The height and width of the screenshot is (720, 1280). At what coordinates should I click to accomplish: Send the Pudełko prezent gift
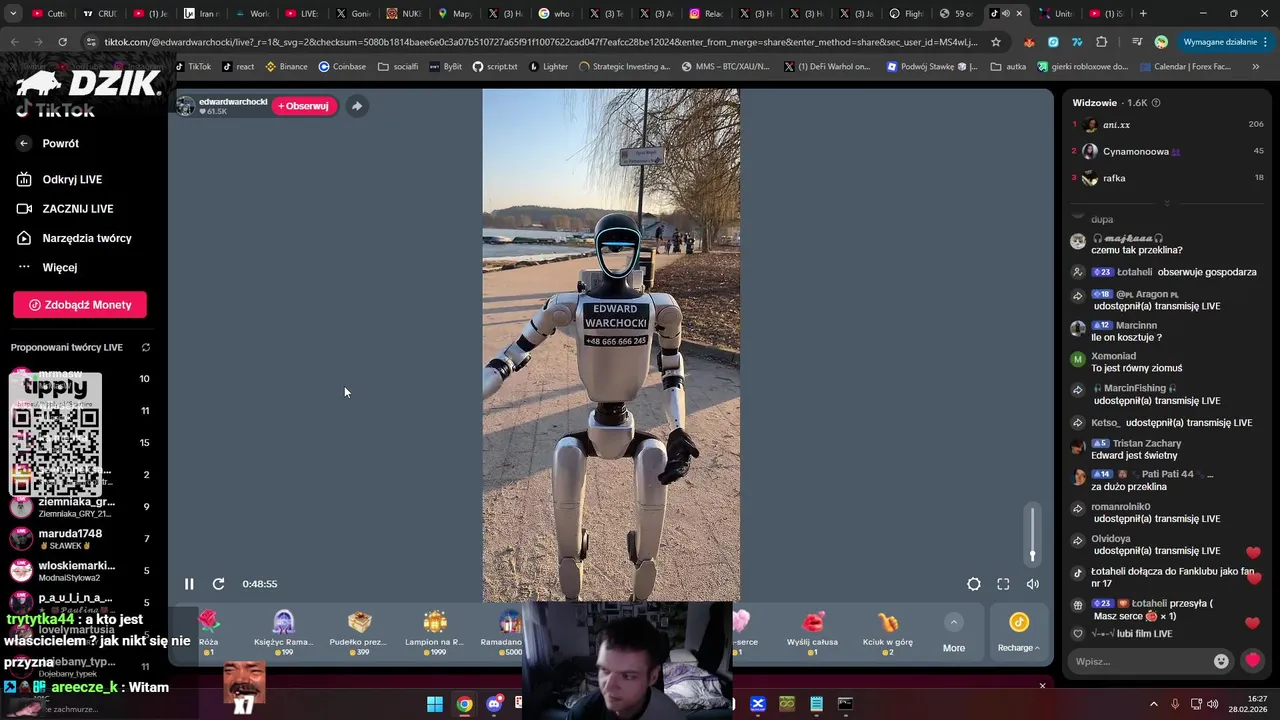tap(359, 632)
